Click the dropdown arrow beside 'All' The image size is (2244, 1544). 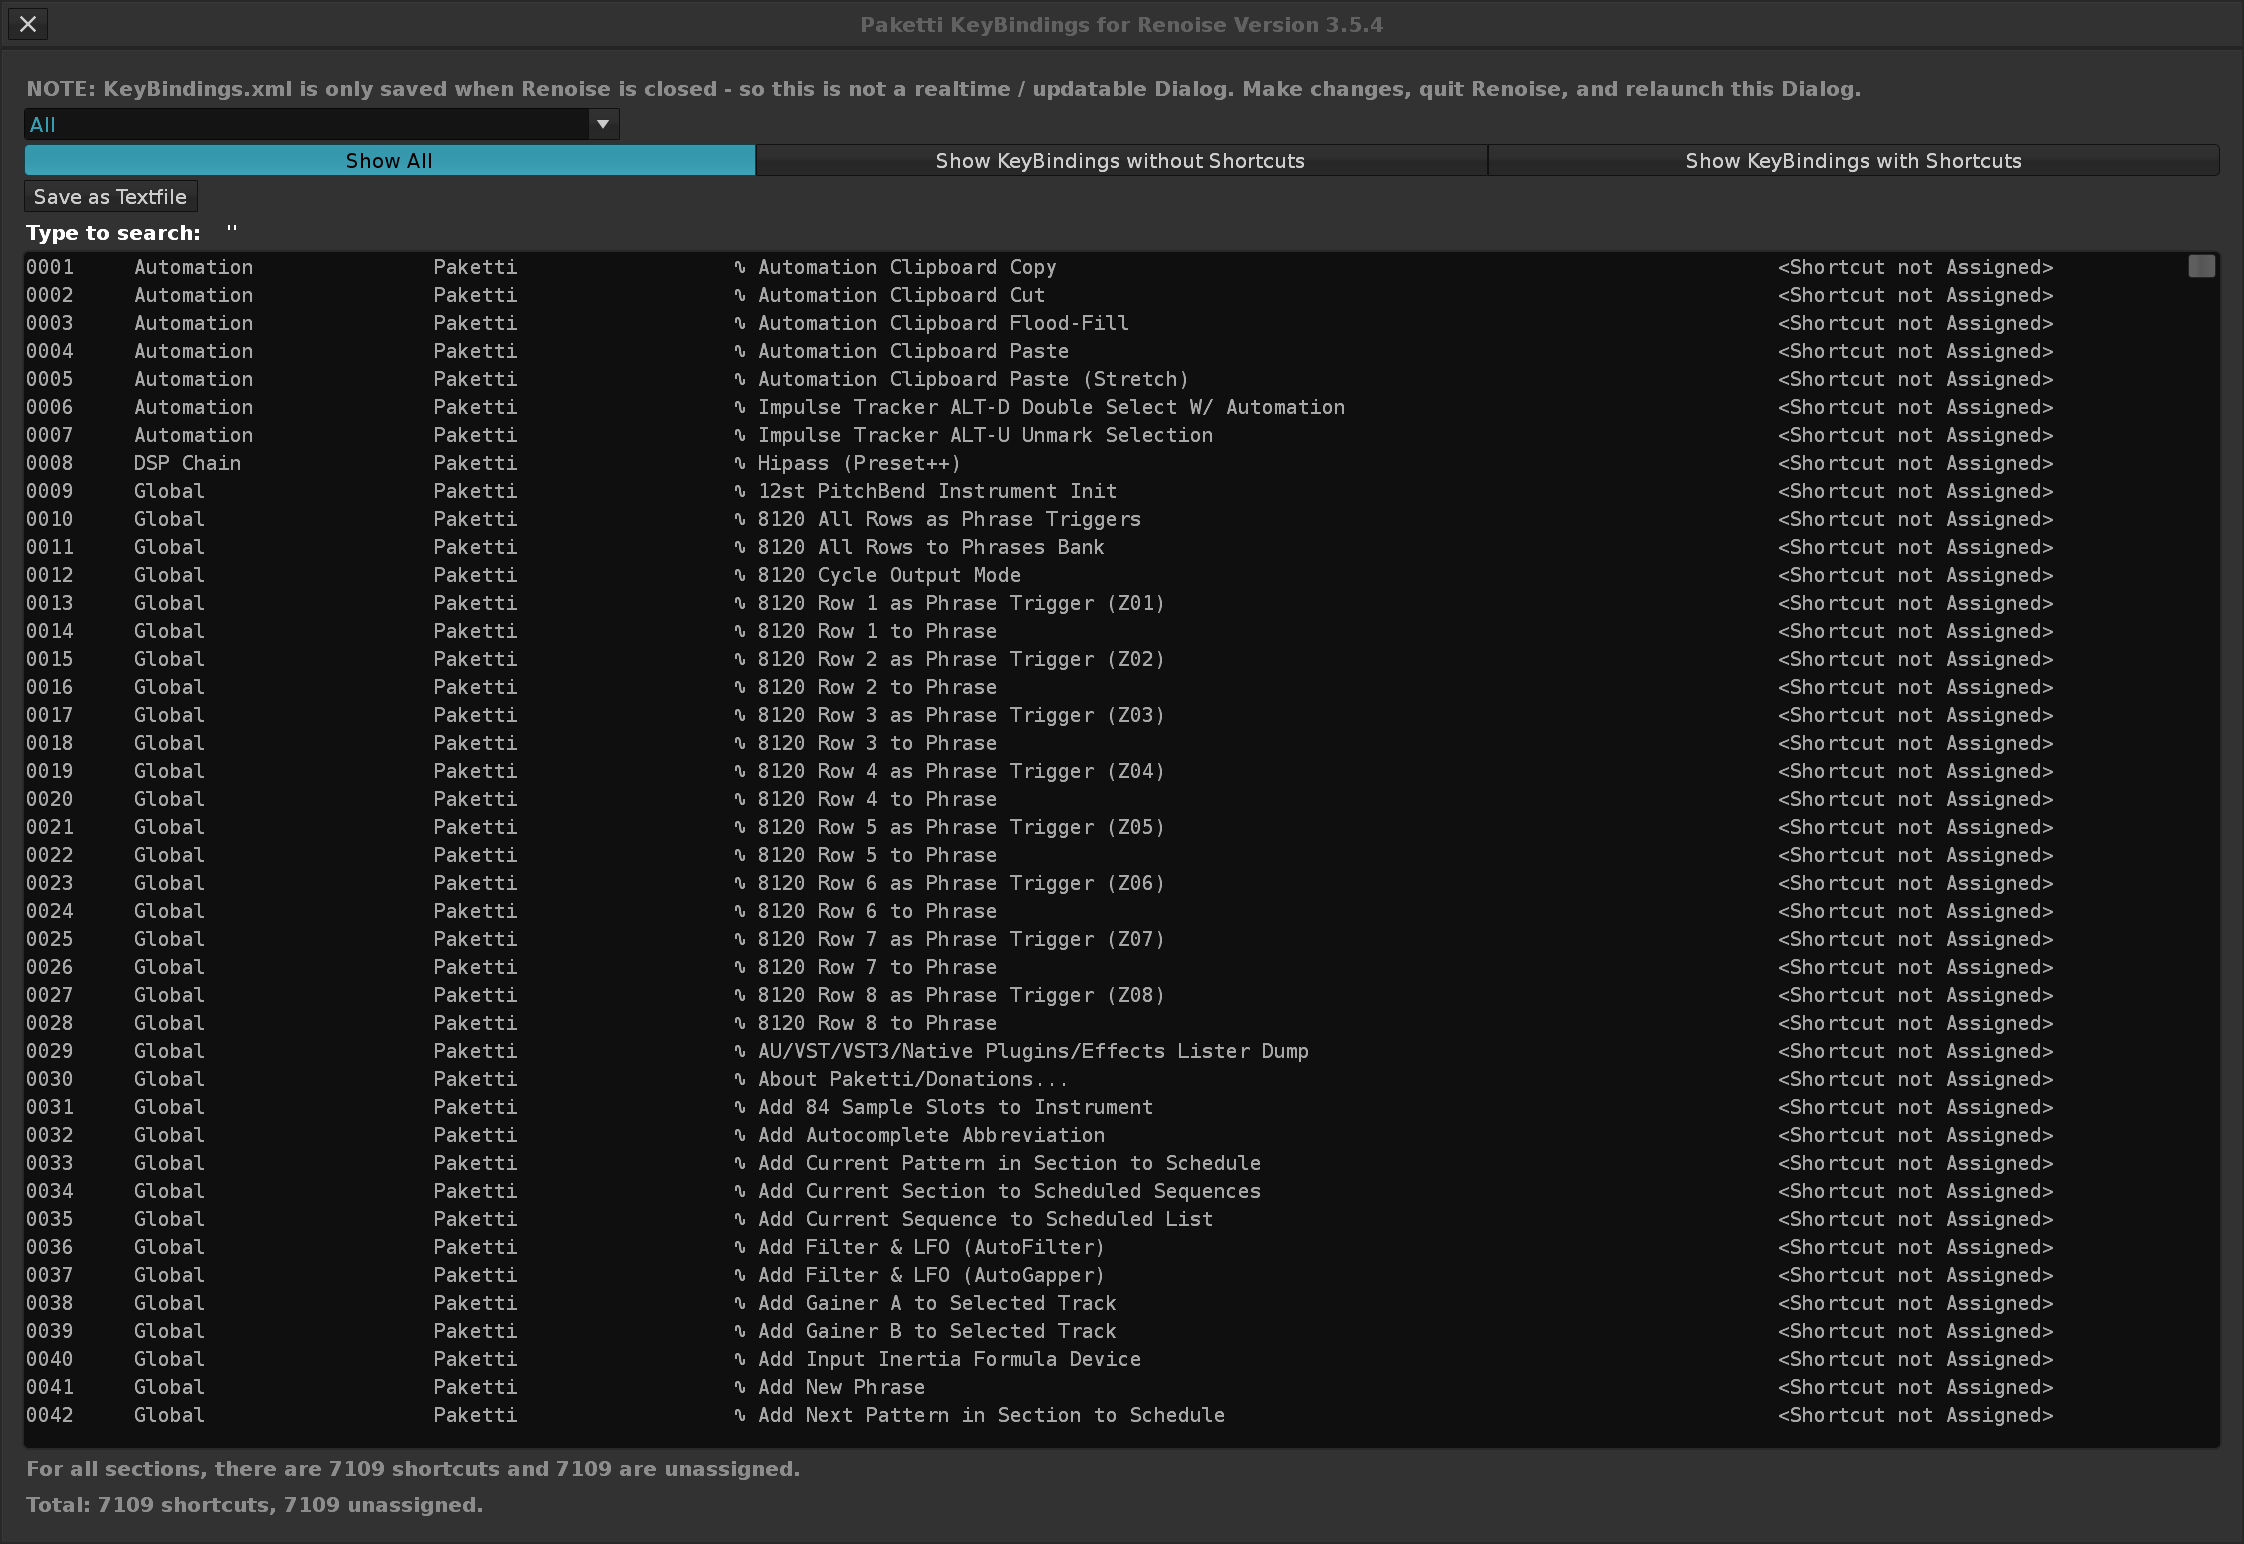click(602, 125)
